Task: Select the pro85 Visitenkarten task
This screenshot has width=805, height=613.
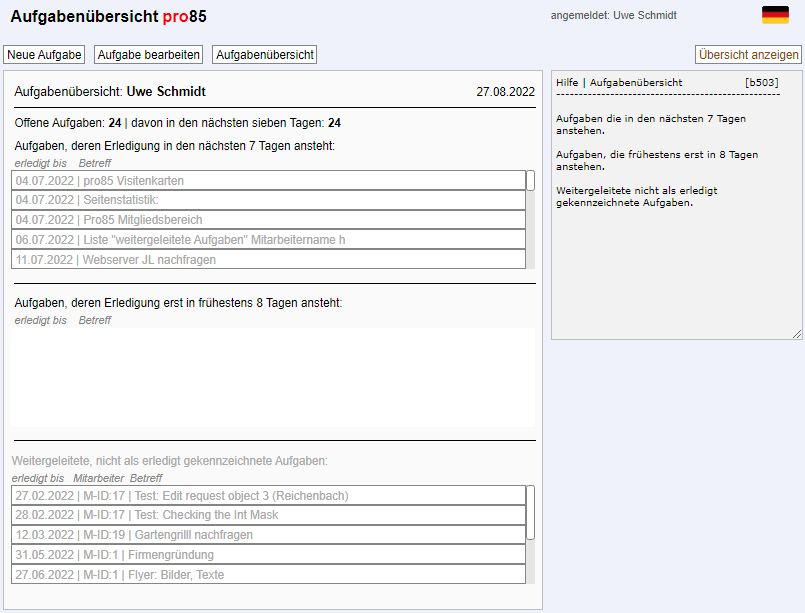Action: [268, 181]
